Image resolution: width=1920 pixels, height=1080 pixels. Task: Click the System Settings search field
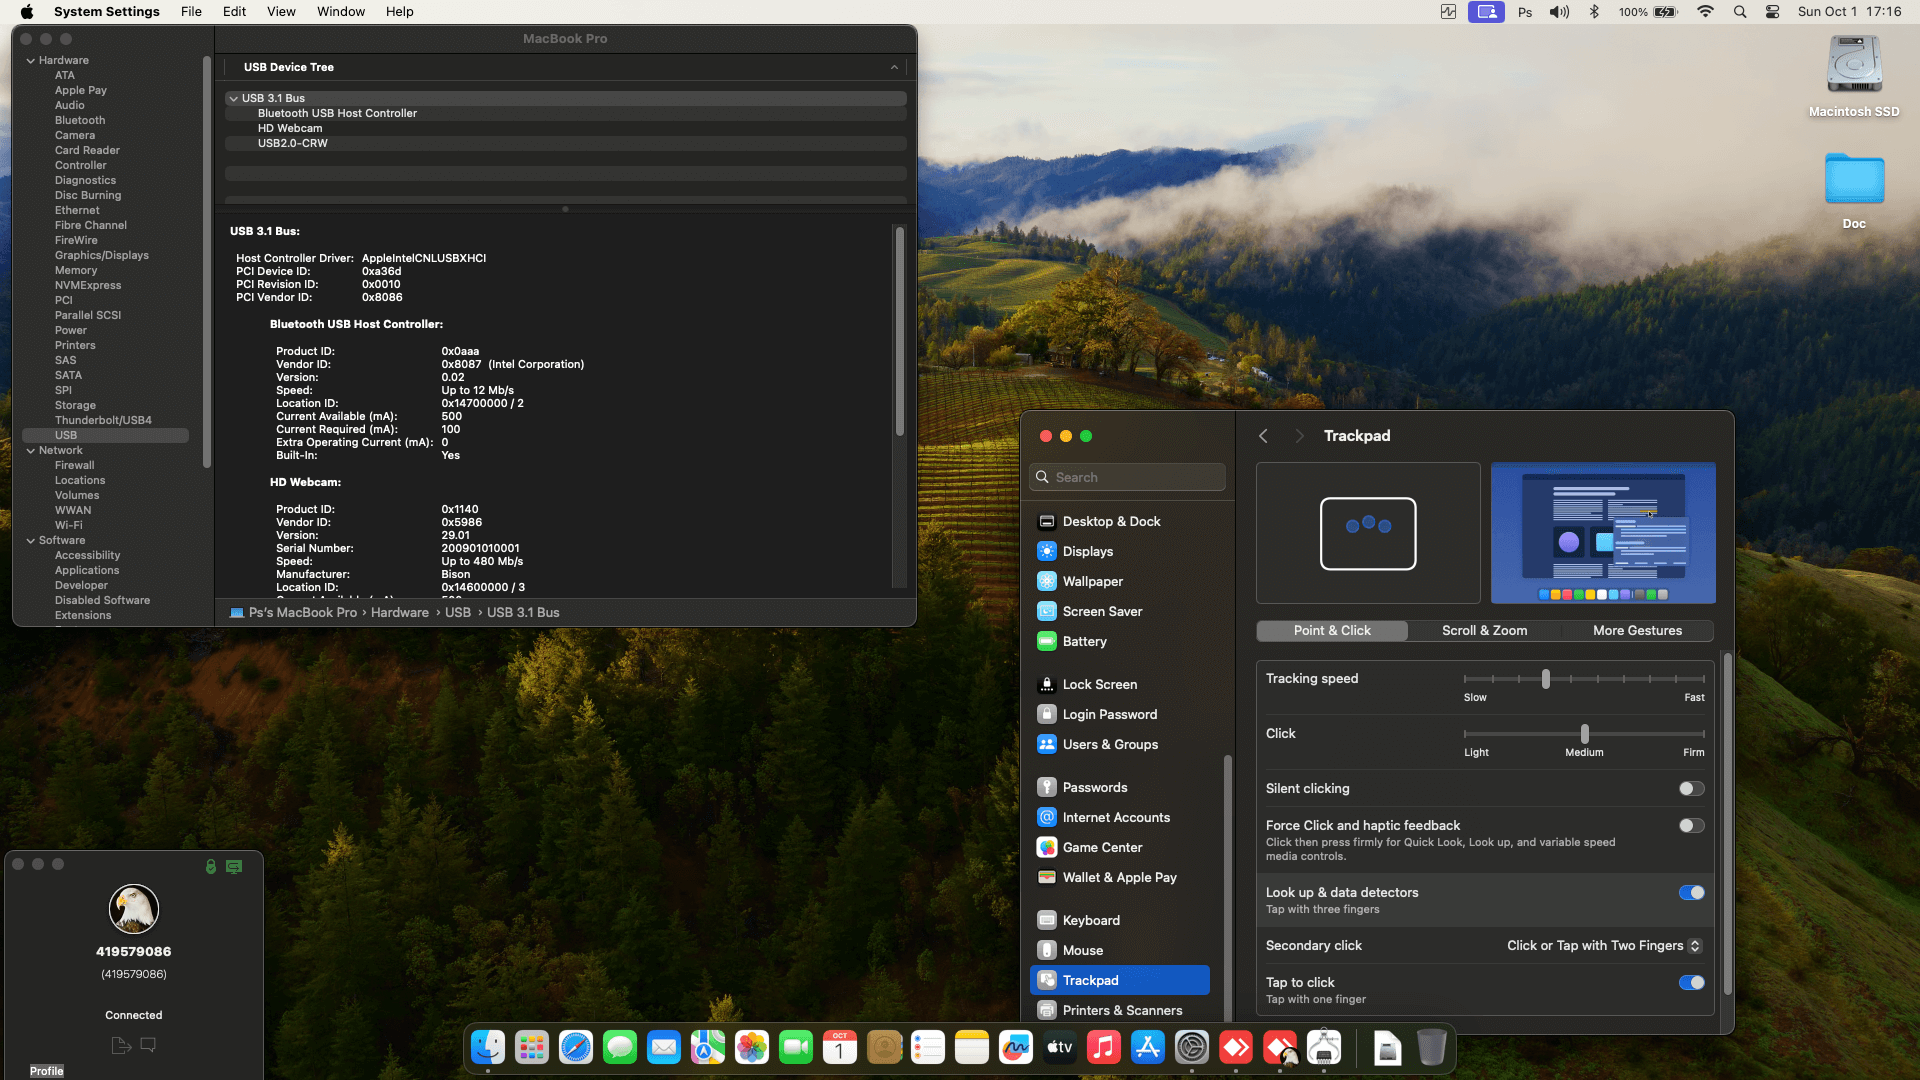click(x=1127, y=477)
